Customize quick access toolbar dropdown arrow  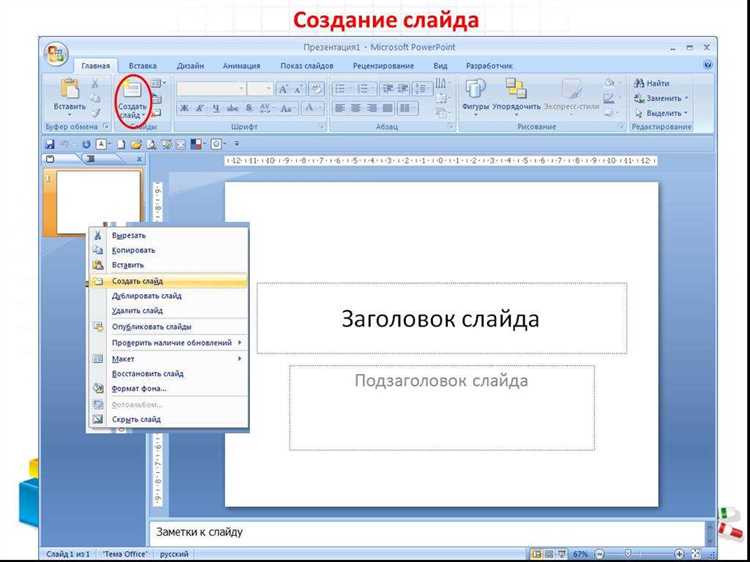(236, 144)
